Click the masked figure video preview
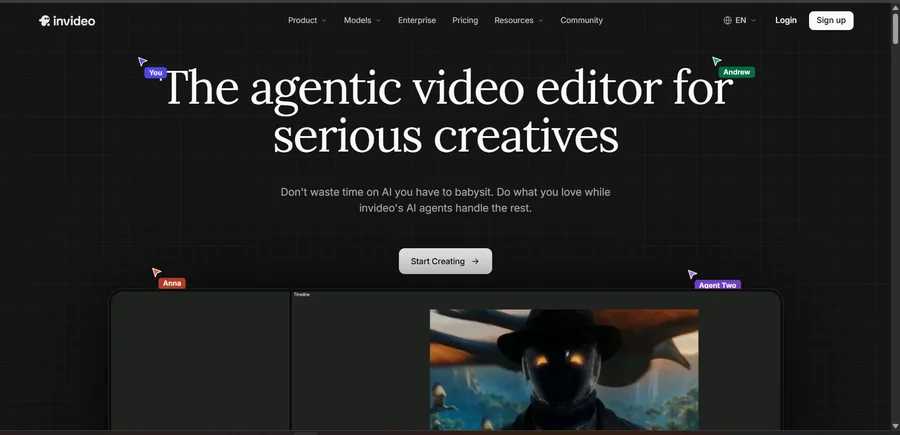Screen dimensions: 900x435 pyautogui.click(x=564, y=370)
